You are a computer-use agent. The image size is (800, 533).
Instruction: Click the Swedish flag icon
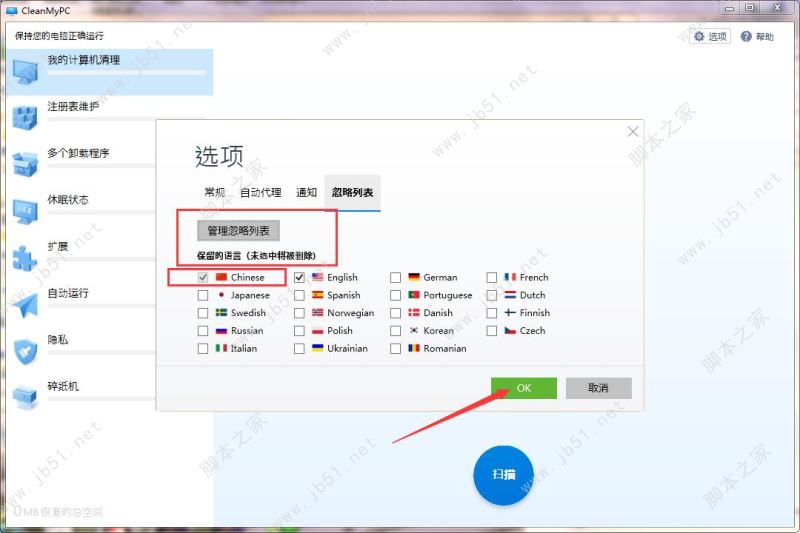[x=221, y=313]
